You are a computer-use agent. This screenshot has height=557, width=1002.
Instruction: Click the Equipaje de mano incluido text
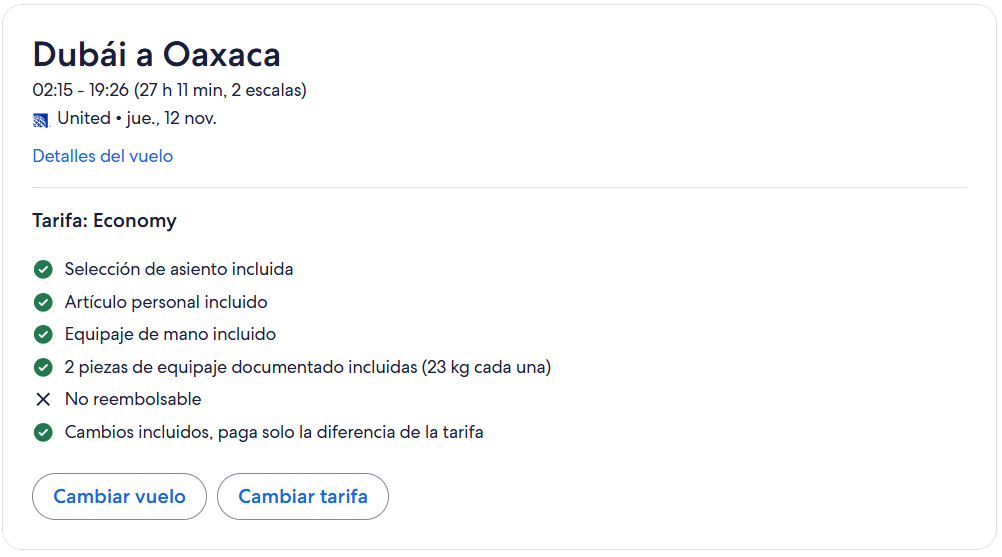170,334
